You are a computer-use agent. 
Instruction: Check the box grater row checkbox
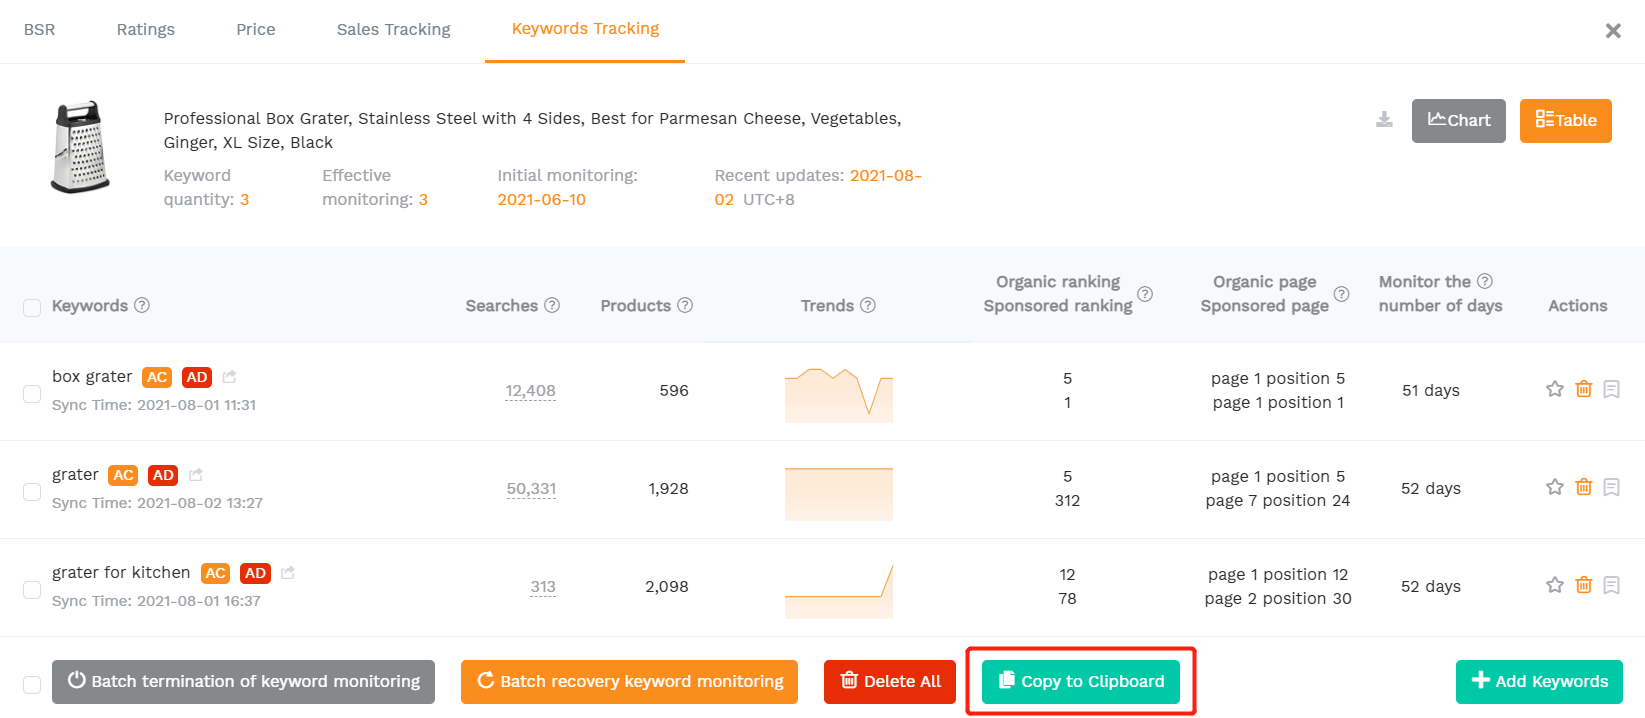point(32,394)
